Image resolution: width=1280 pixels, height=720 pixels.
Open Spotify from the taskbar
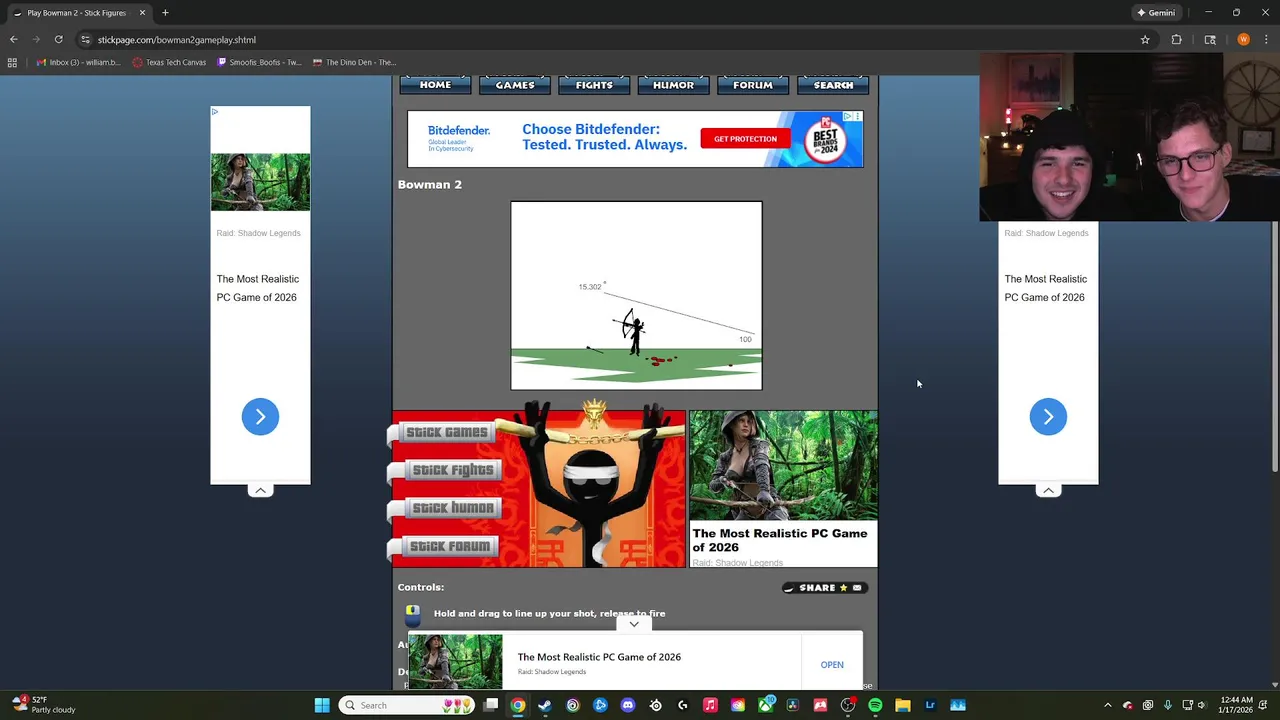[x=875, y=705]
